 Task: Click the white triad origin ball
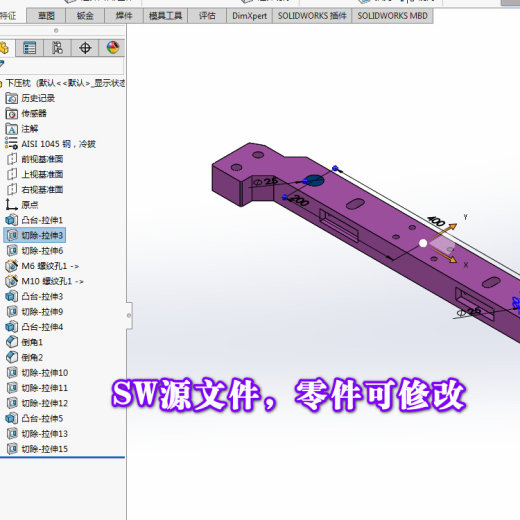tap(423, 243)
